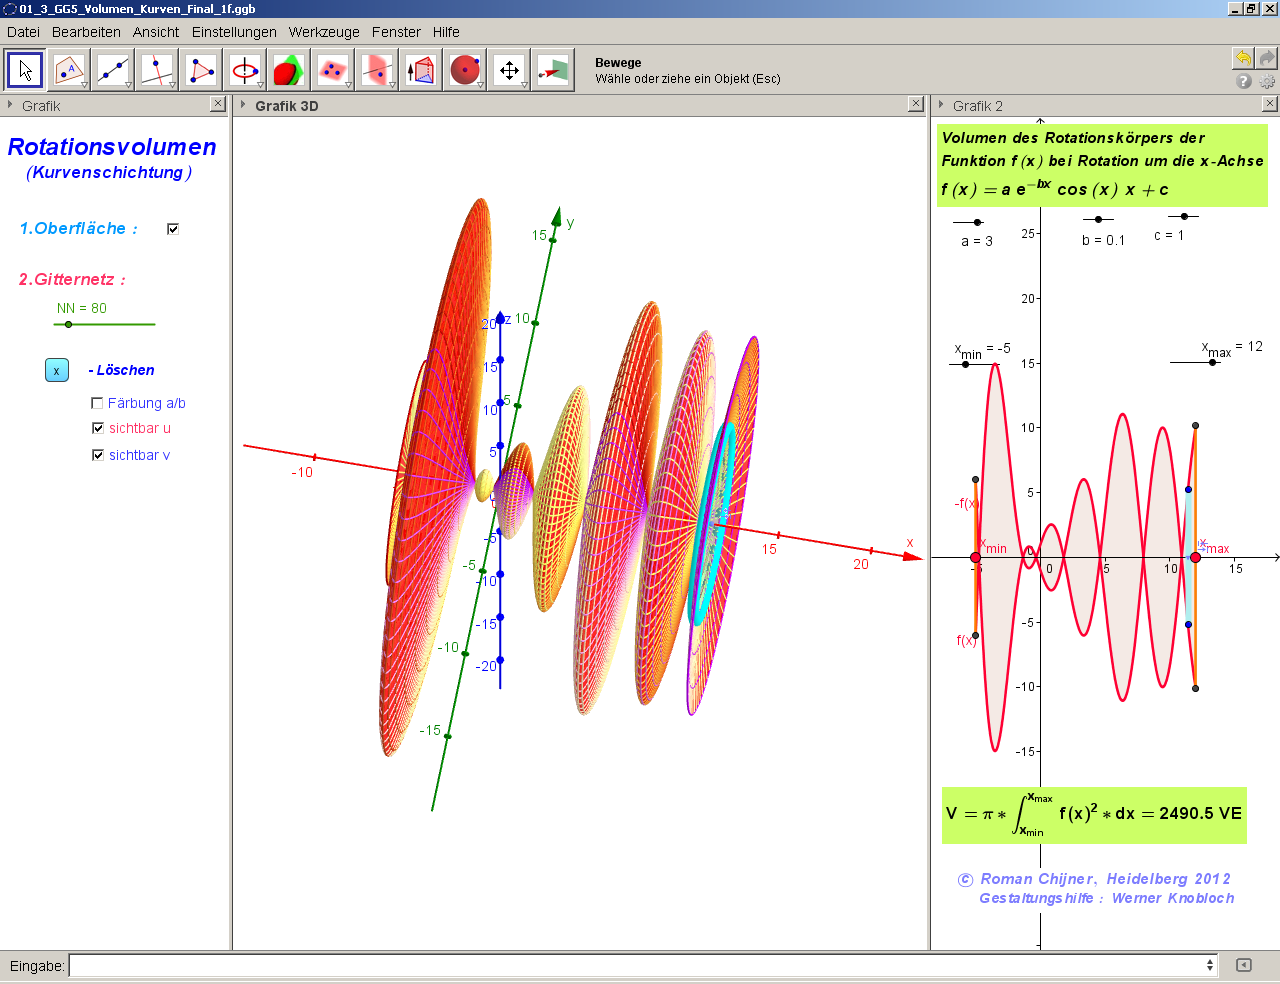The width and height of the screenshot is (1280, 984).
Task: Toggle the 1.Oberfläche checkbox
Action: point(173,229)
